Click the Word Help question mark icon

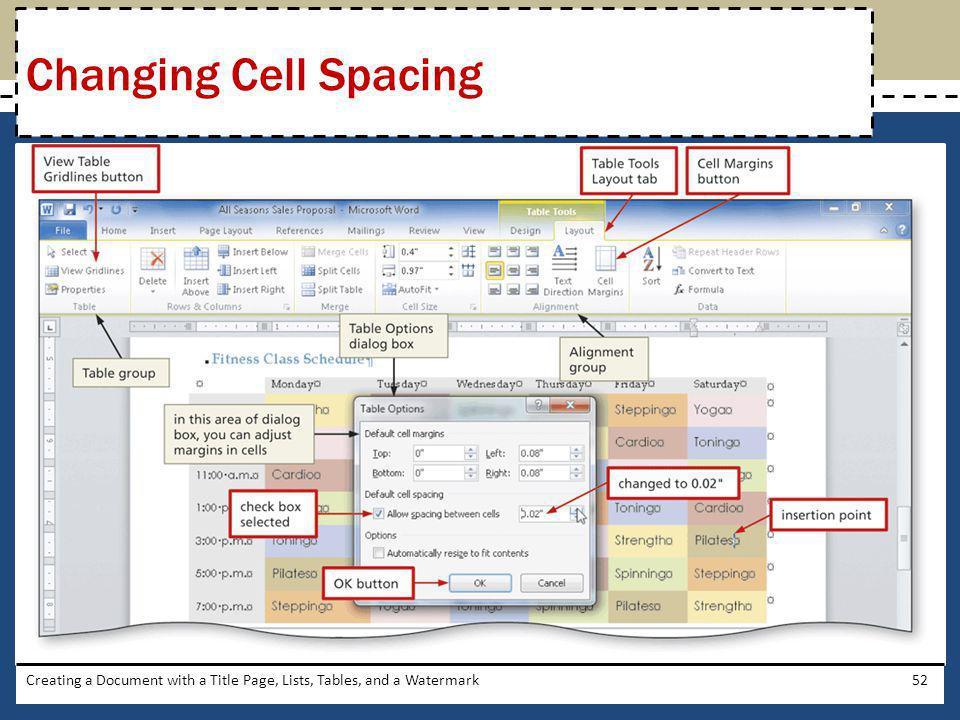(901, 230)
